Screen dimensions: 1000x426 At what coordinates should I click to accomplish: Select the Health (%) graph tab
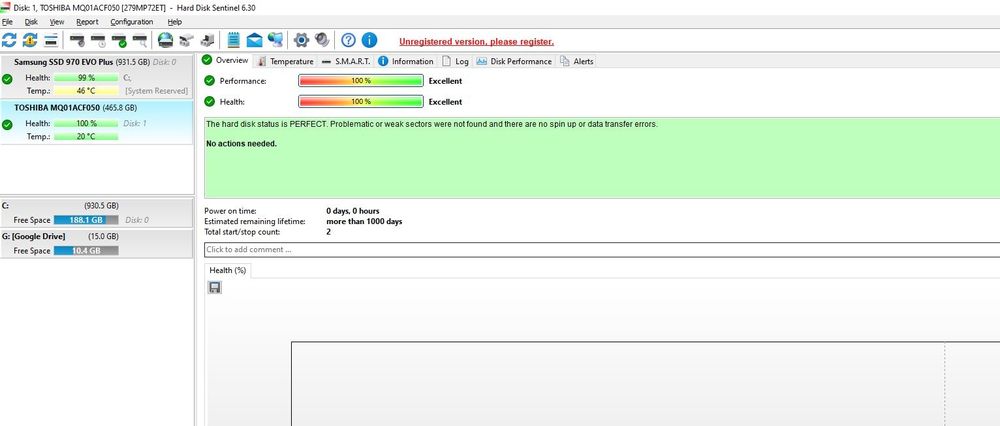[228, 270]
